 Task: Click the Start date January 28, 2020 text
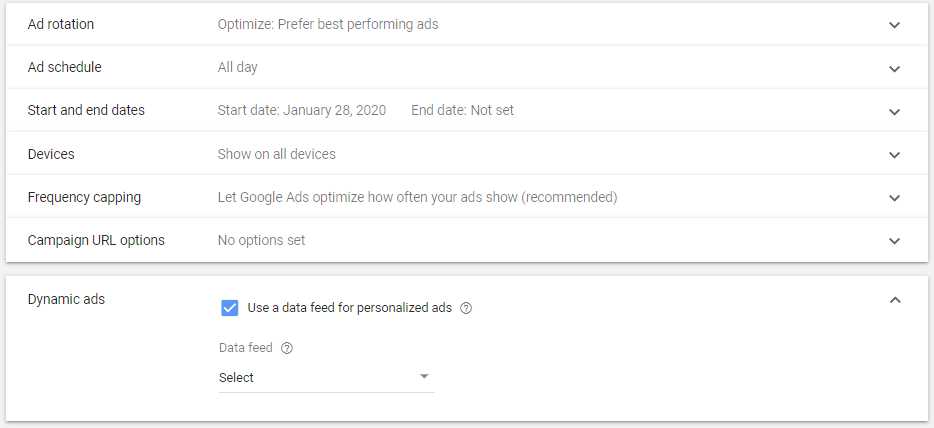click(x=302, y=110)
